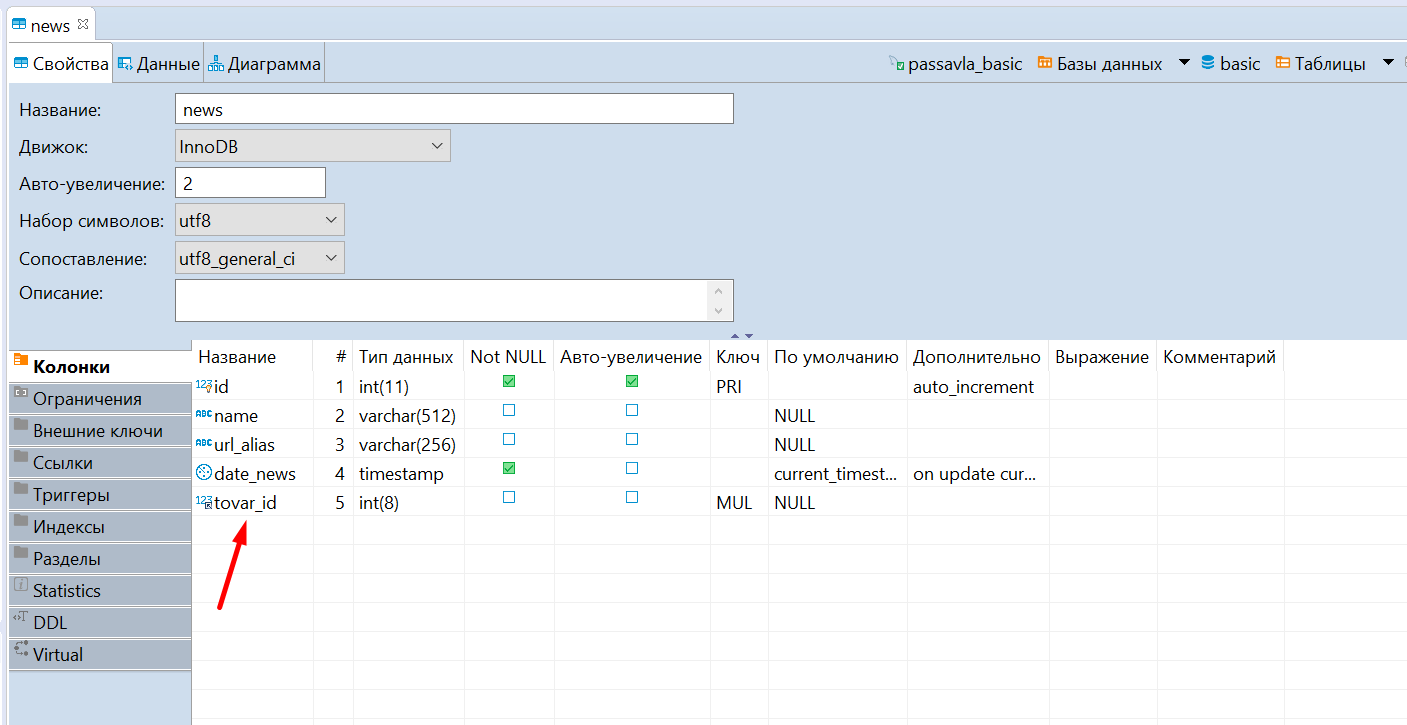Viewport: 1407px width, 725px height.
Task: Toggle Авто-увеличение checkbox for id
Action: click(x=632, y=381)
